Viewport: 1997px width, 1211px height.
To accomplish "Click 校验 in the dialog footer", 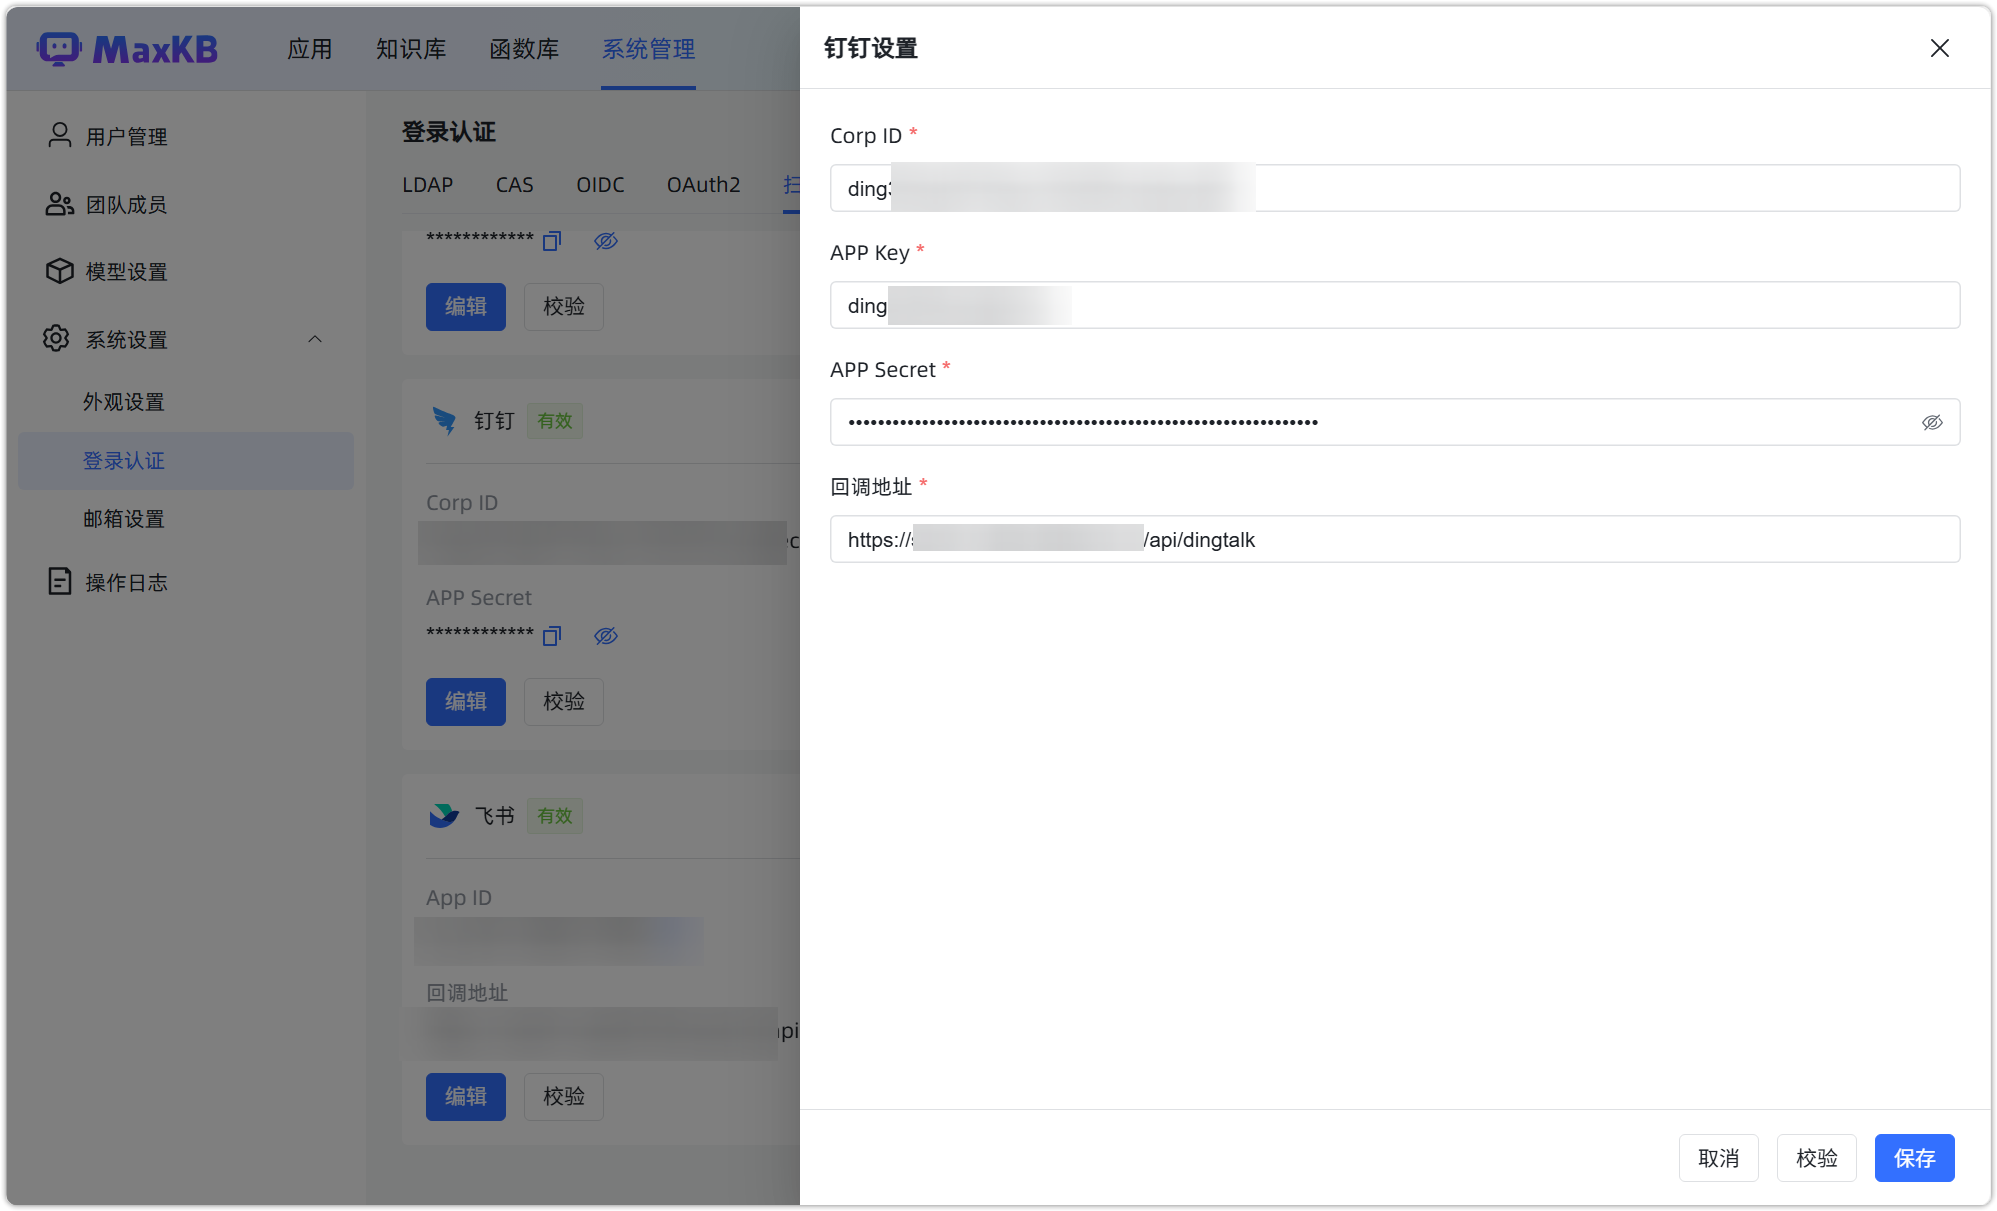I will point(1816,1158).
